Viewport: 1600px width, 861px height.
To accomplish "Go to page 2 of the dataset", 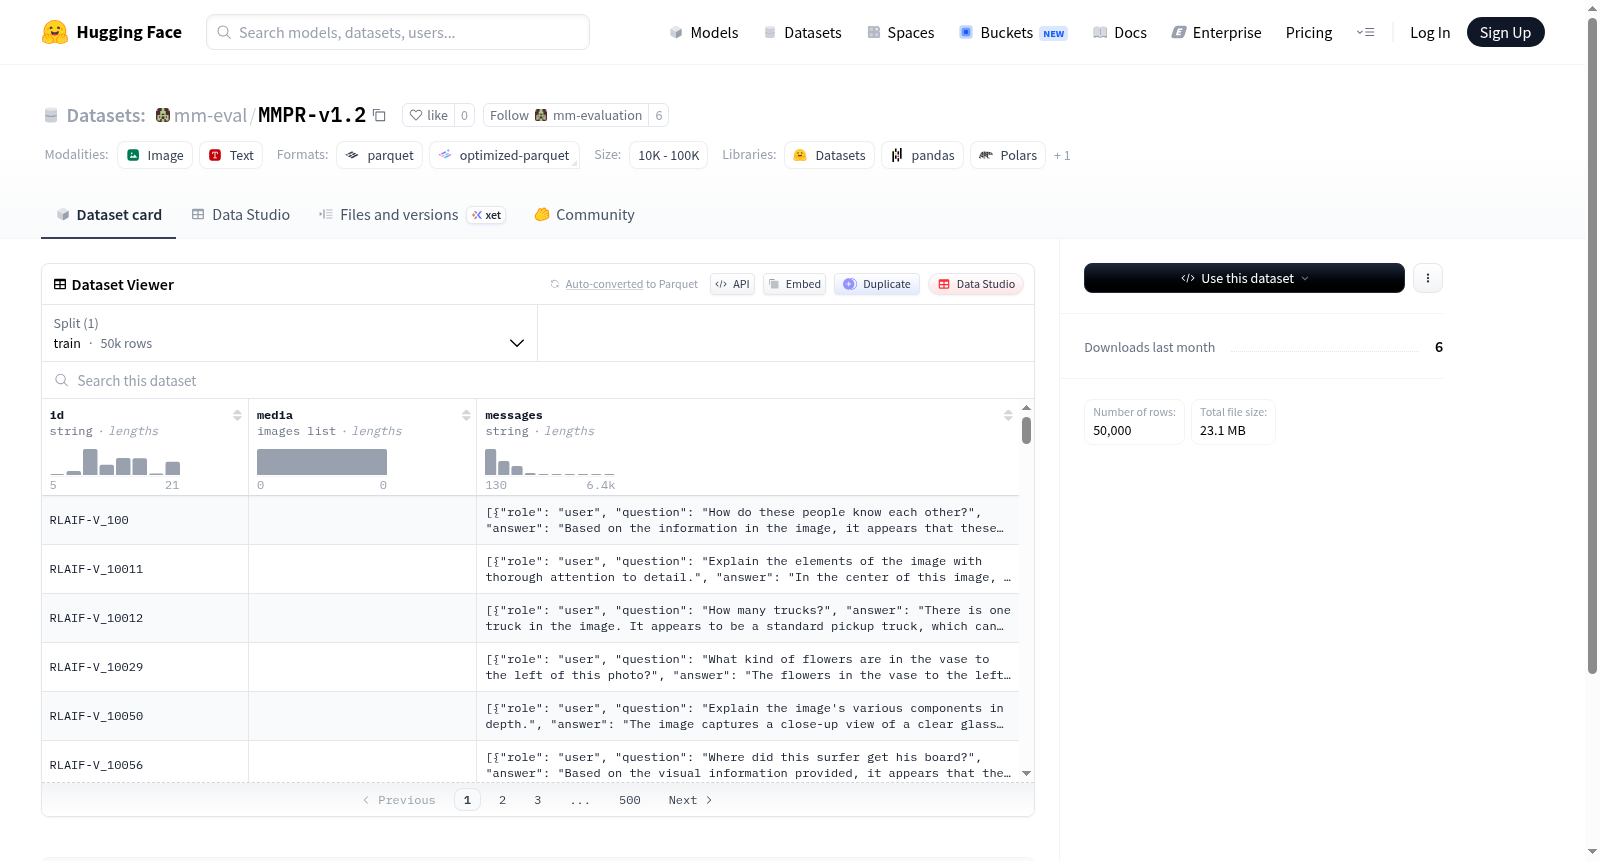I will pos(502,800).
